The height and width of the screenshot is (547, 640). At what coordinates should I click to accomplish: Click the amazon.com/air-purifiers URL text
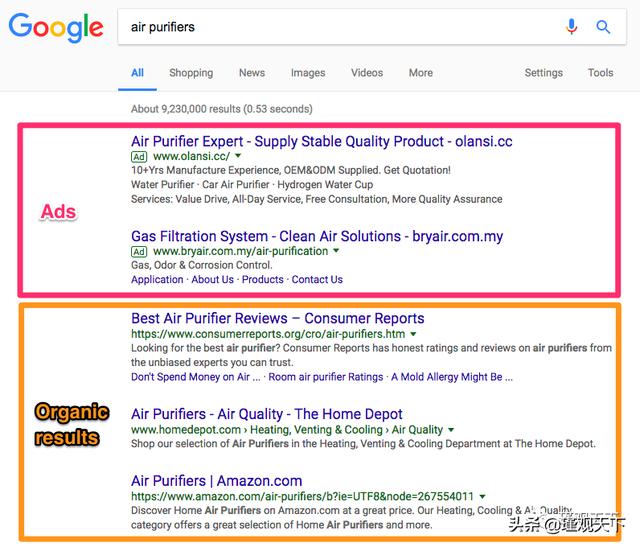(302, 496)
